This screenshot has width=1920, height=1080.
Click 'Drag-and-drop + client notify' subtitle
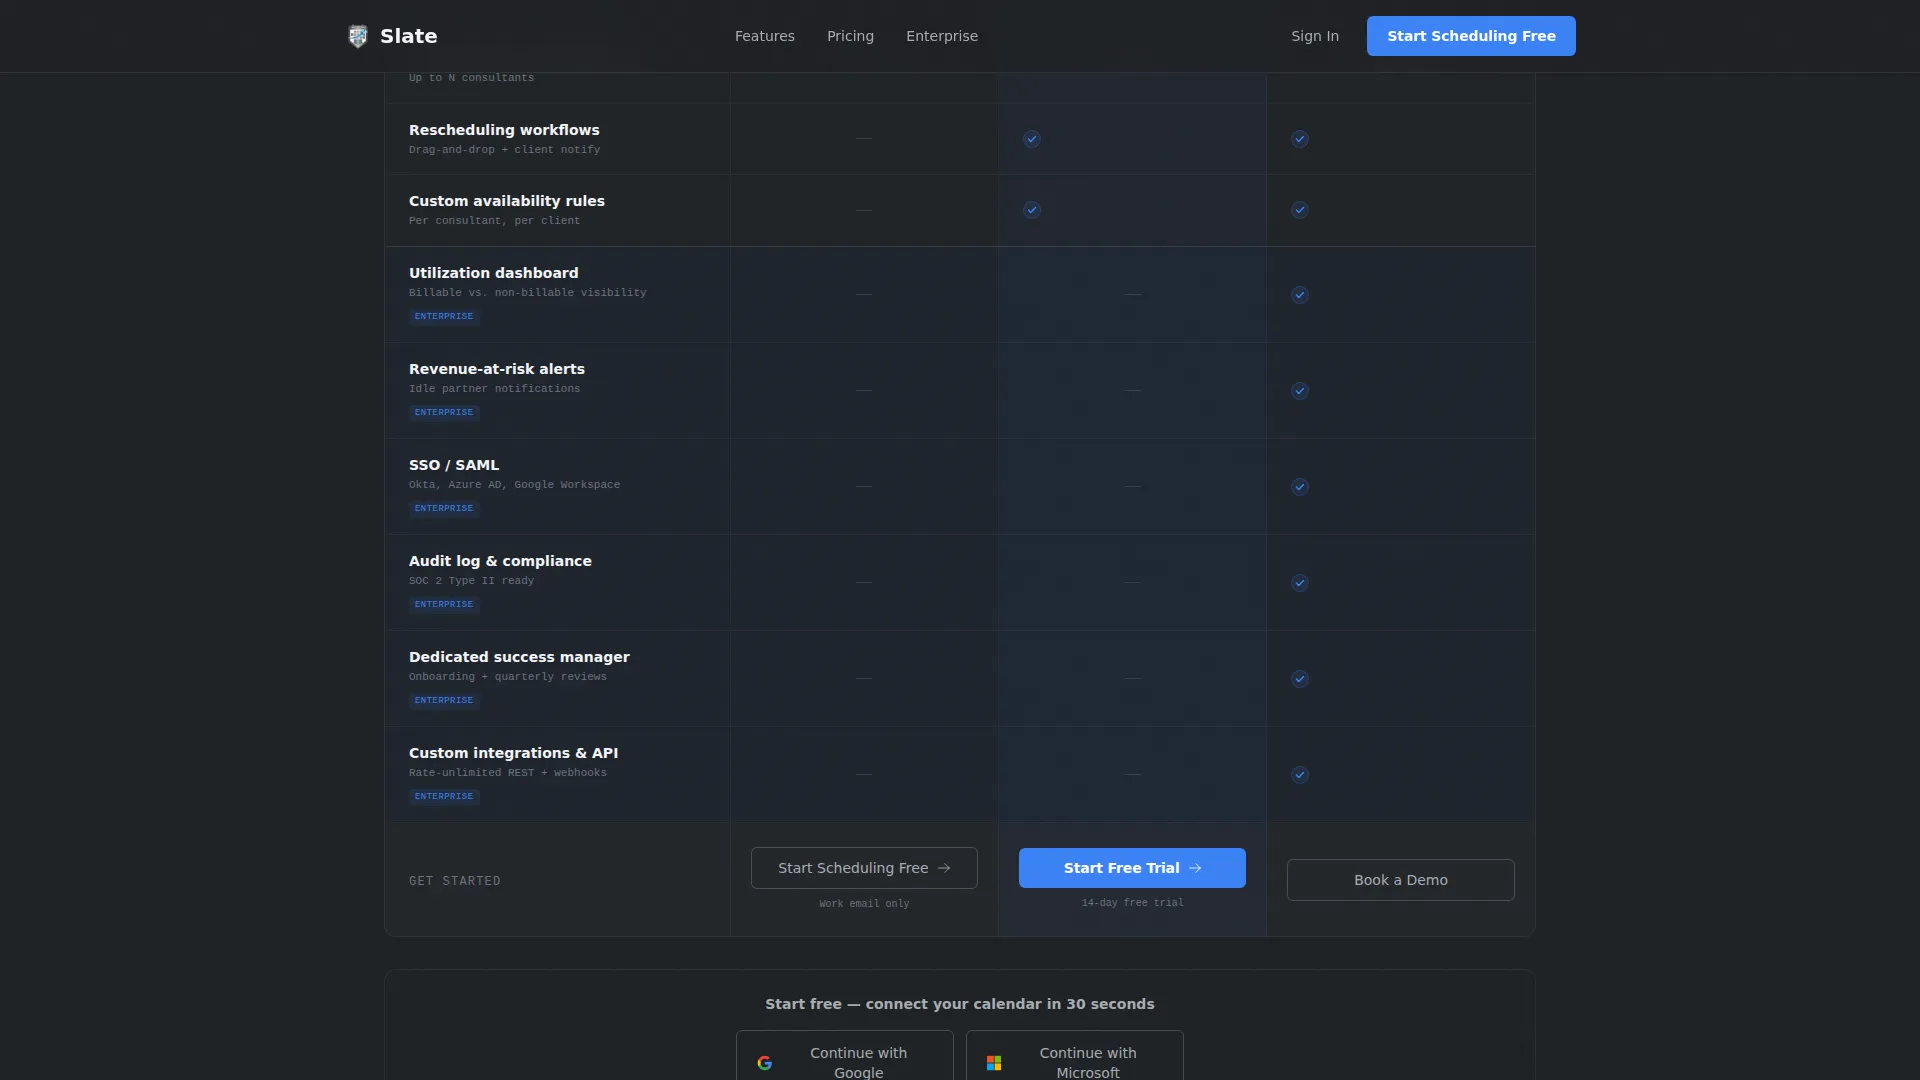point(504,150)
